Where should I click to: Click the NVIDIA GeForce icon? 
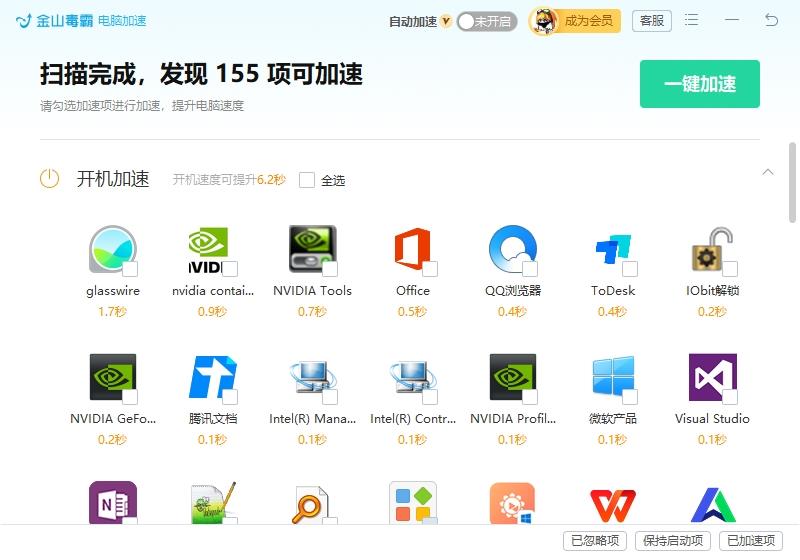tap(113, 377)
